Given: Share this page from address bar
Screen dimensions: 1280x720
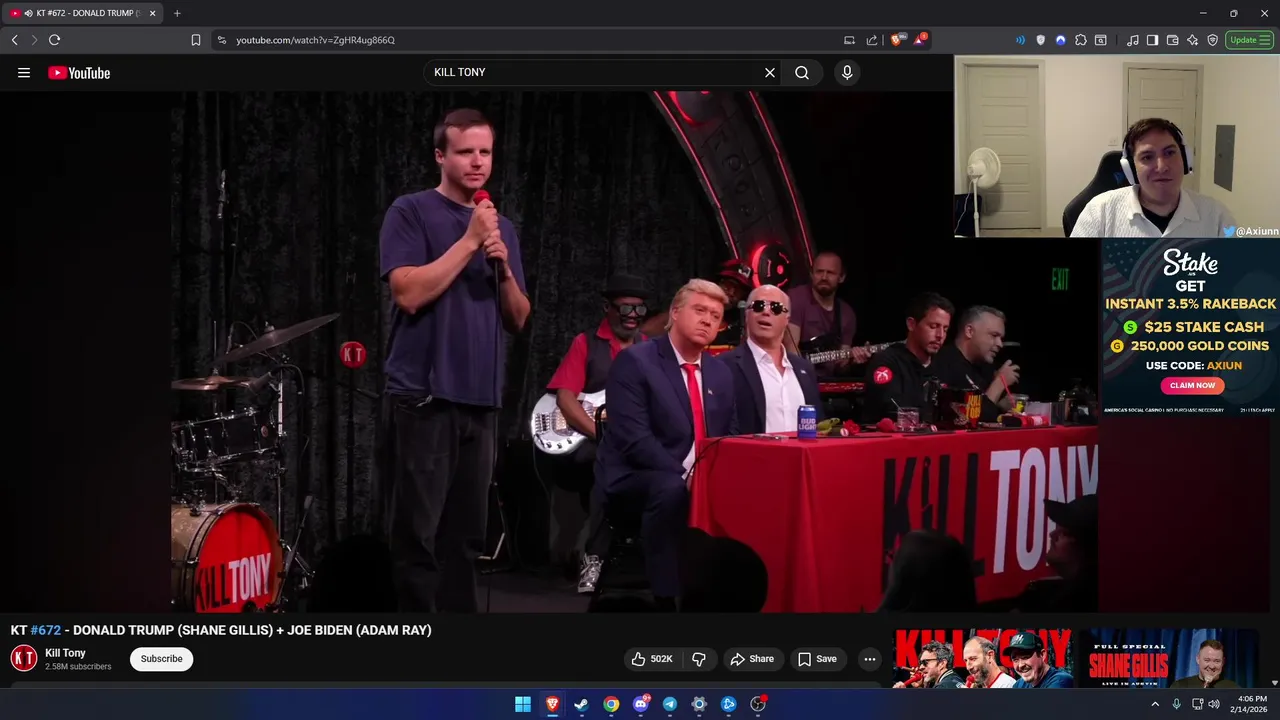Looking at the screenshot, I should pos(871,40).
